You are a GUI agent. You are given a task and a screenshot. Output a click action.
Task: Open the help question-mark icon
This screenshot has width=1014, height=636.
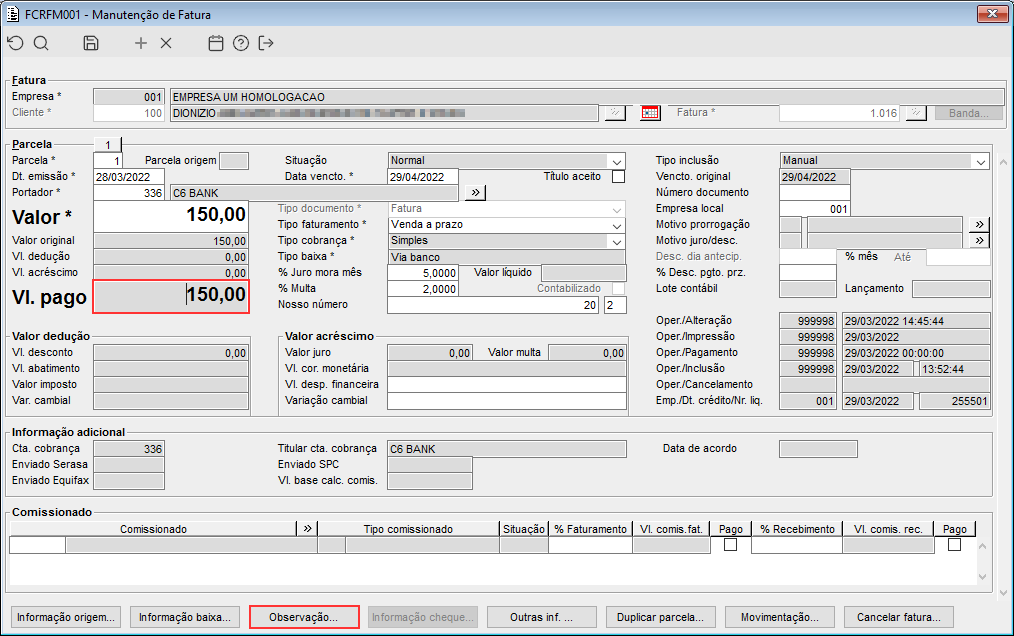point(241,43)
